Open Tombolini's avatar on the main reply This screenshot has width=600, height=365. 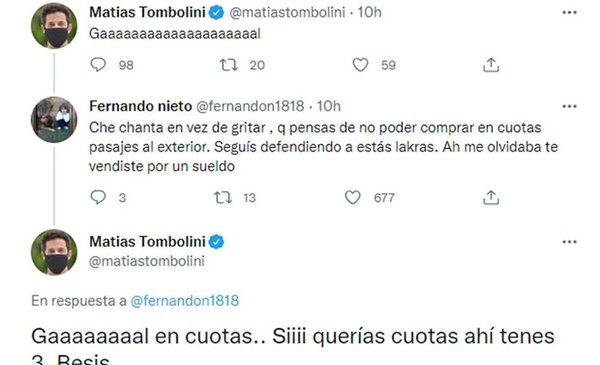[x=54, y=252]
